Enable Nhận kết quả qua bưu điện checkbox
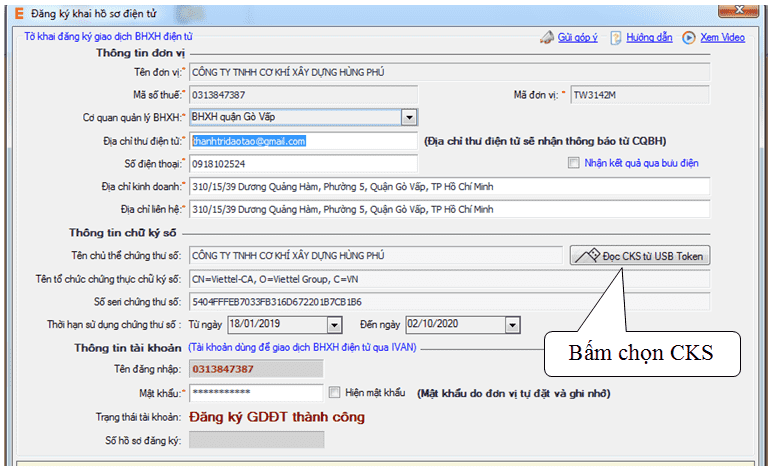The height and width of the screenshot is (469, 771). pos(574,163)
